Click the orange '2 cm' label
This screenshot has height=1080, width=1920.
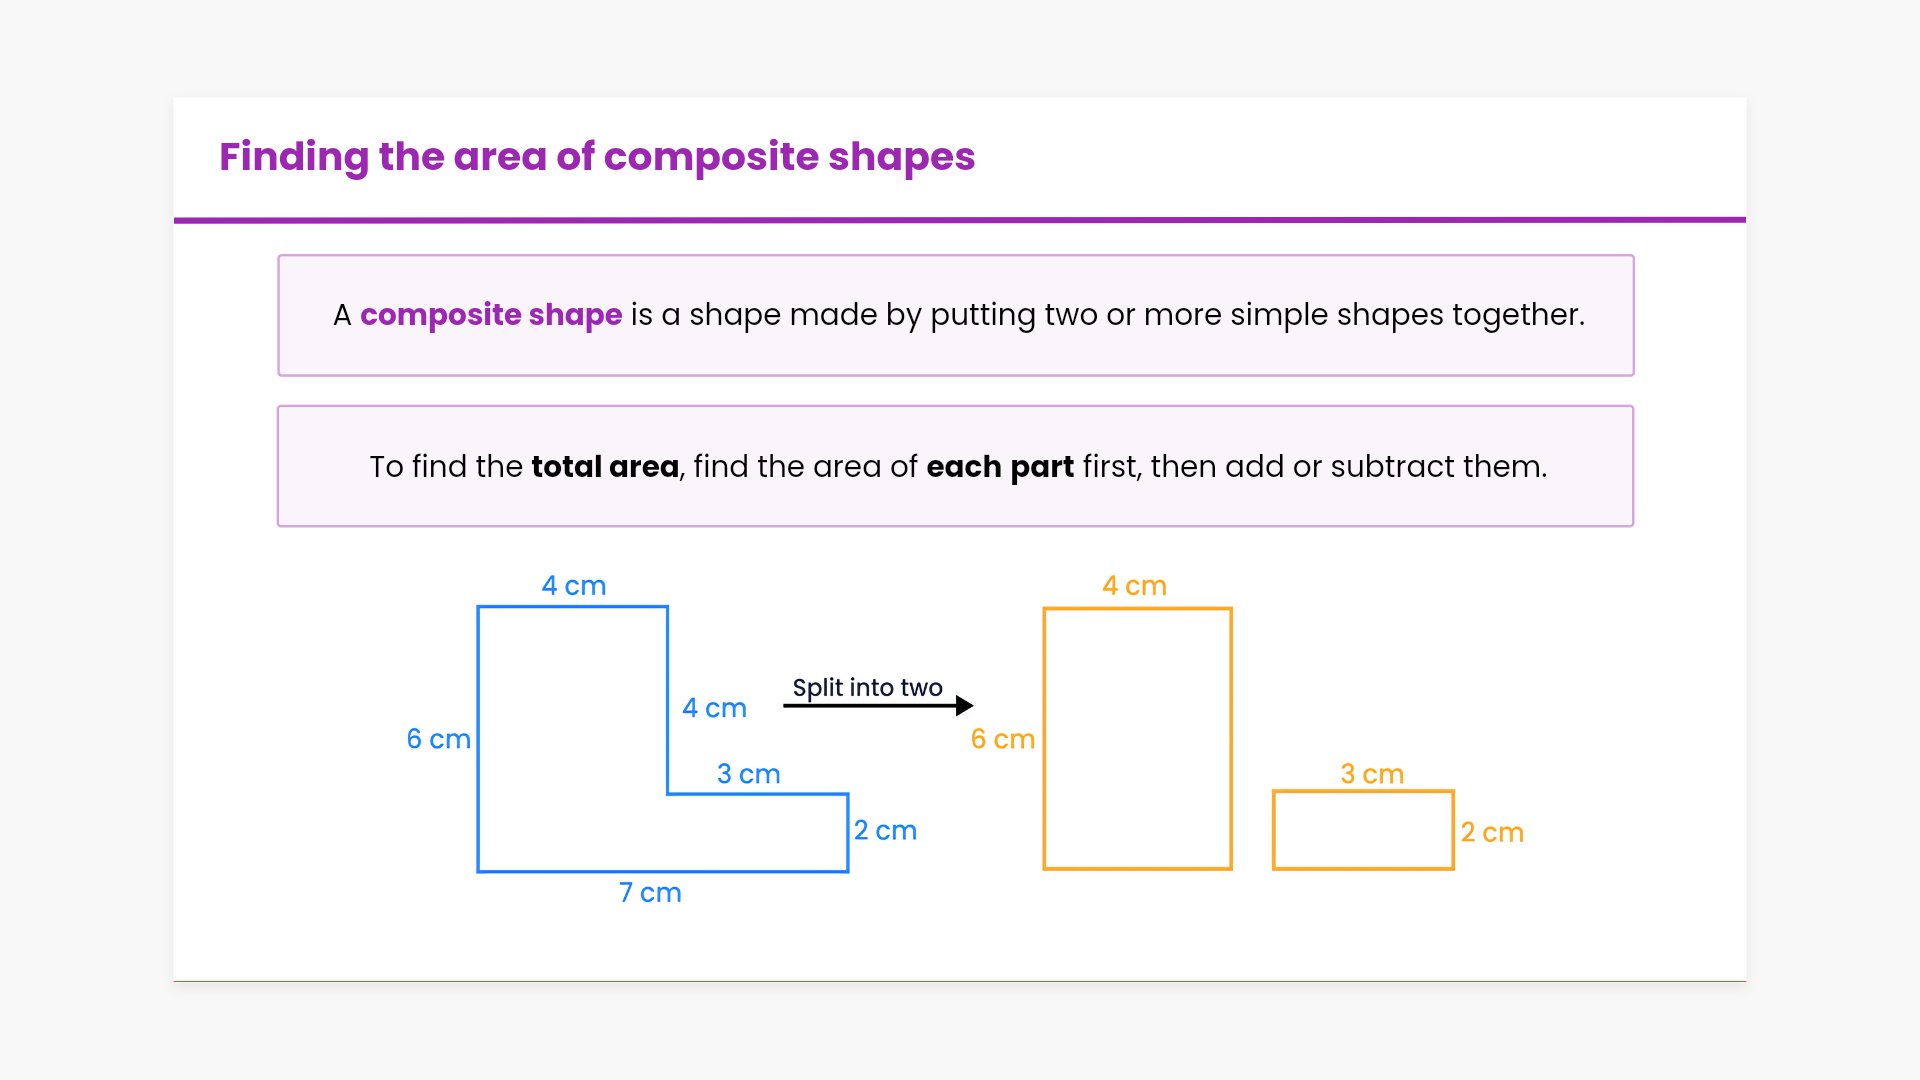(x=1492, y=833)
